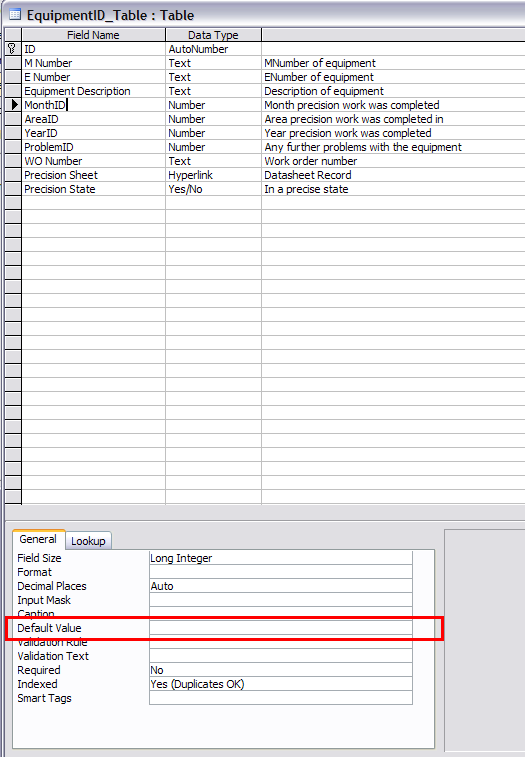525x757 pixels.
Task: Open Data Type cell for MonthID
Action: click(x=213, y=105)
